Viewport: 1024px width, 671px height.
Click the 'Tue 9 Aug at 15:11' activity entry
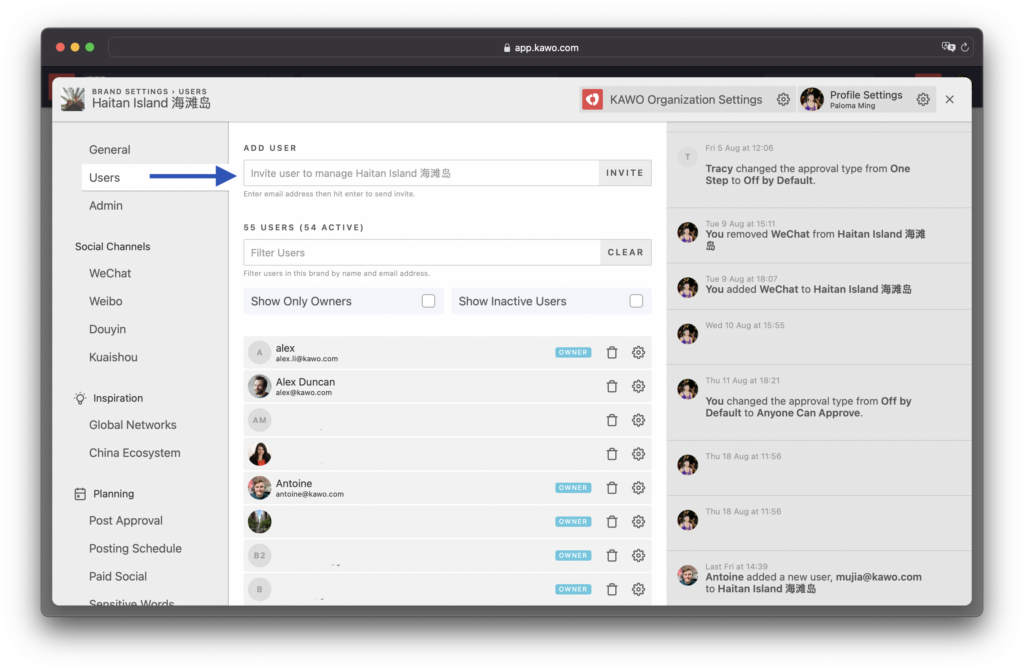[x=819, y=235]
